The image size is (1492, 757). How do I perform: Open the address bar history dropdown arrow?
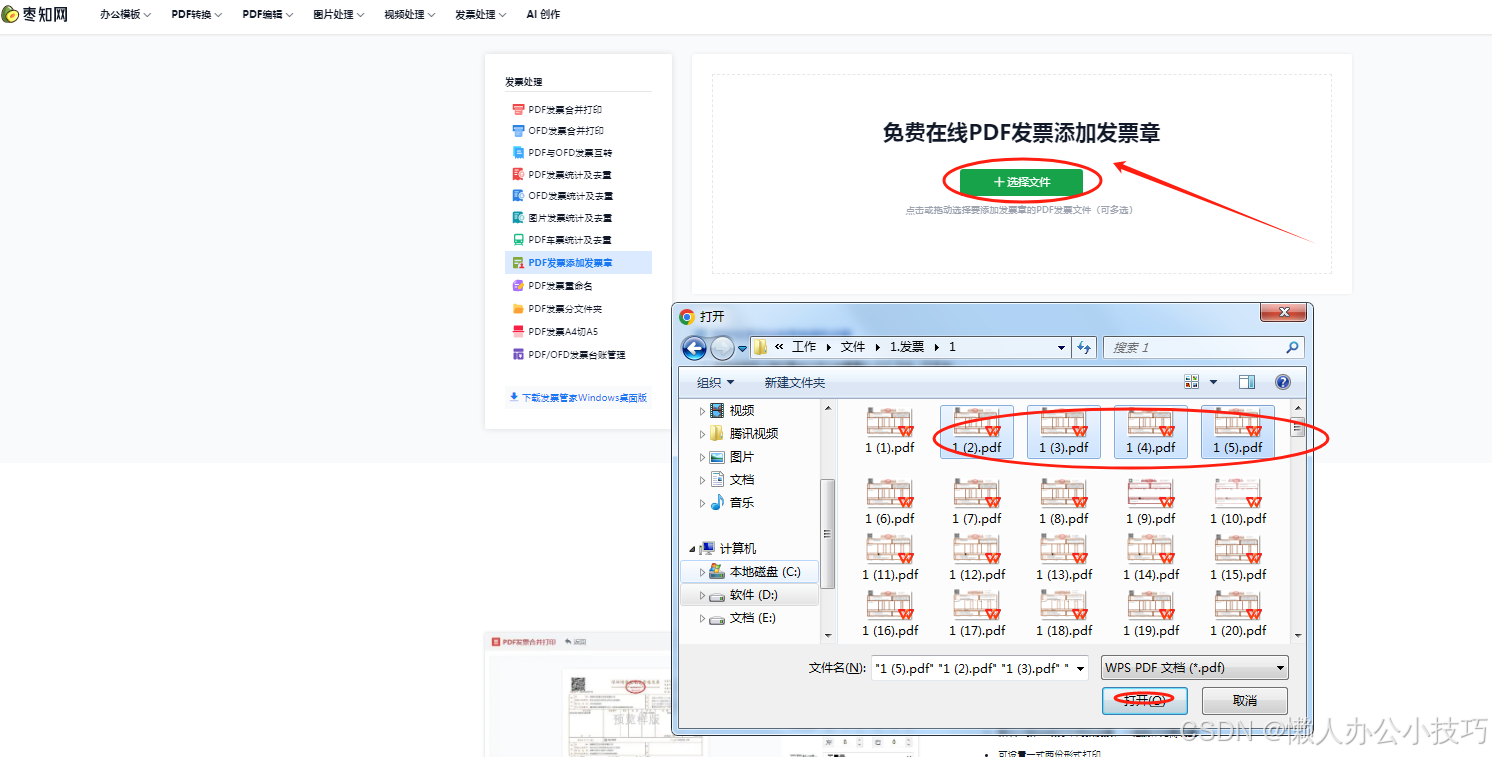(x=1062, y=348)
